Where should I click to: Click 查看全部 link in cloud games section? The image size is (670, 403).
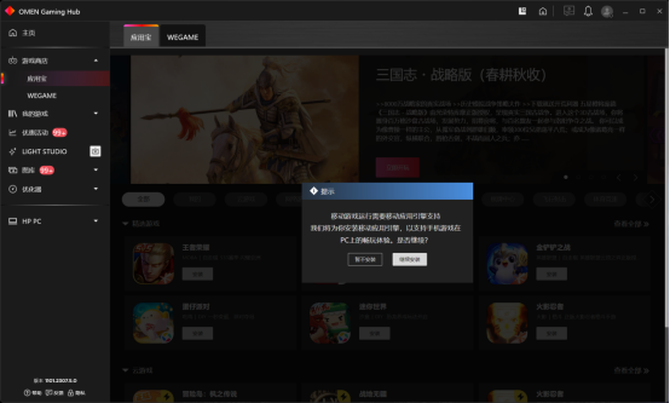click(631, 371)
